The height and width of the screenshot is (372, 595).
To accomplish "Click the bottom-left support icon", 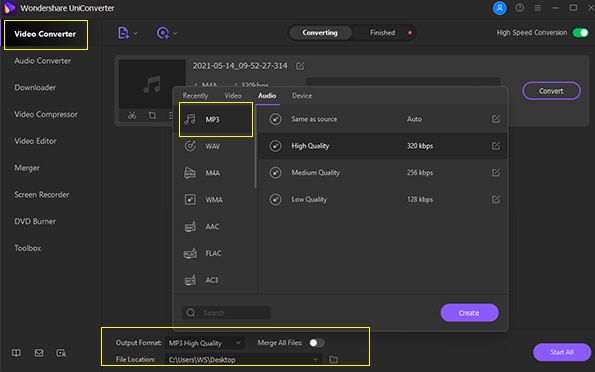I will (x=61, y=353).
